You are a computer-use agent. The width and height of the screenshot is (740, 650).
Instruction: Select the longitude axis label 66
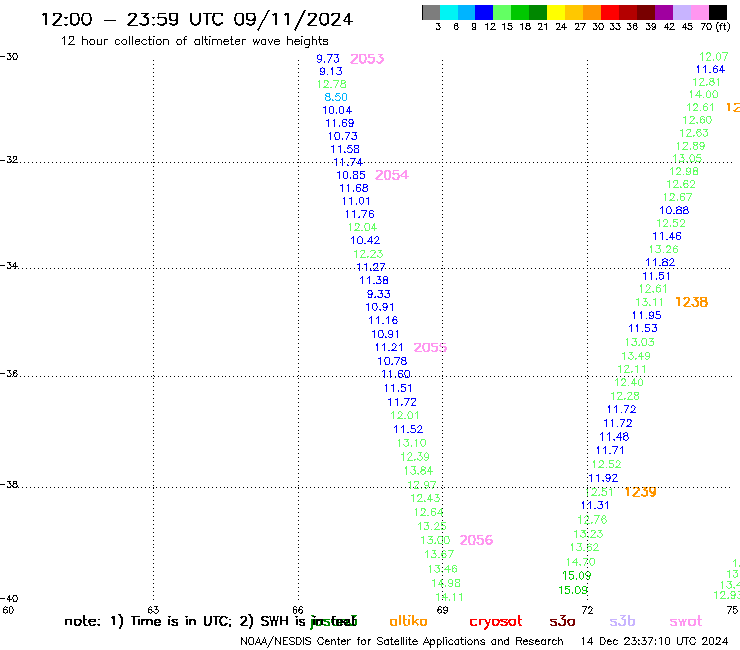[298, 610]
